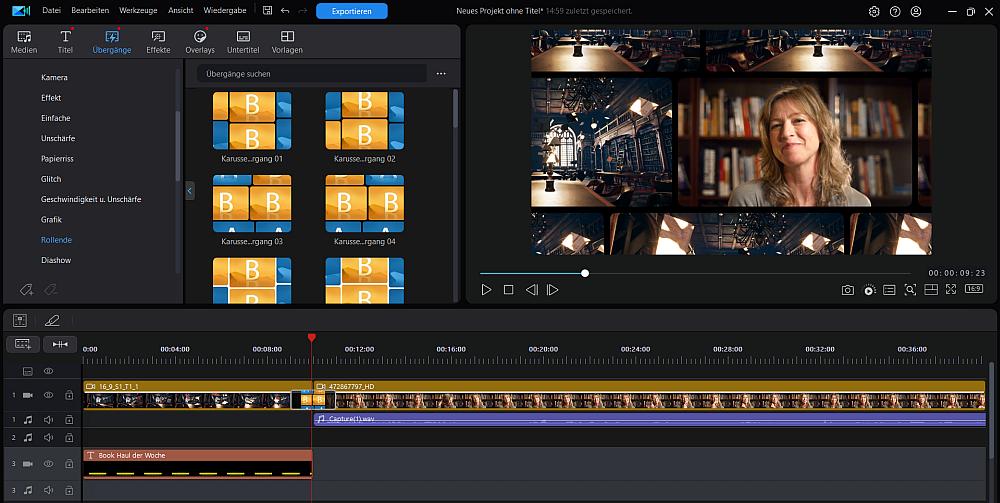Screen dimensions: 1000x503
Task: Open the Werkzeuge menu
Action: [137, 11]
